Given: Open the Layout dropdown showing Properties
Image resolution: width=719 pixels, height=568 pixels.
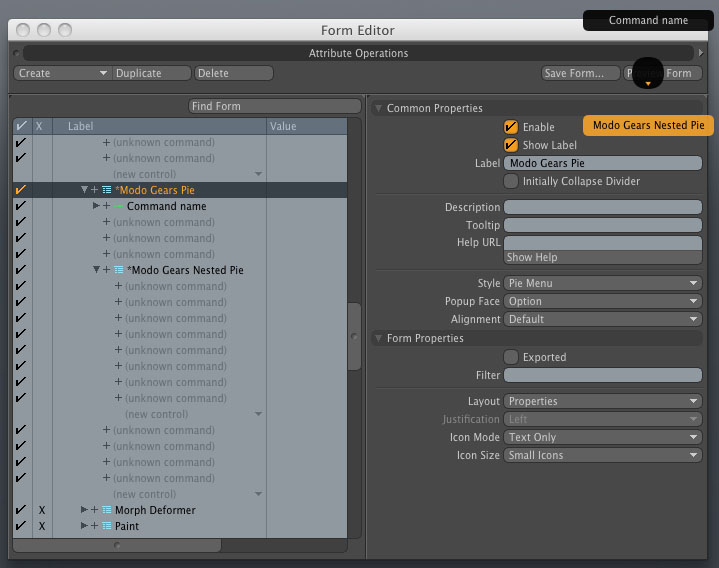Looking at the screenshot, I should (603, 401).
